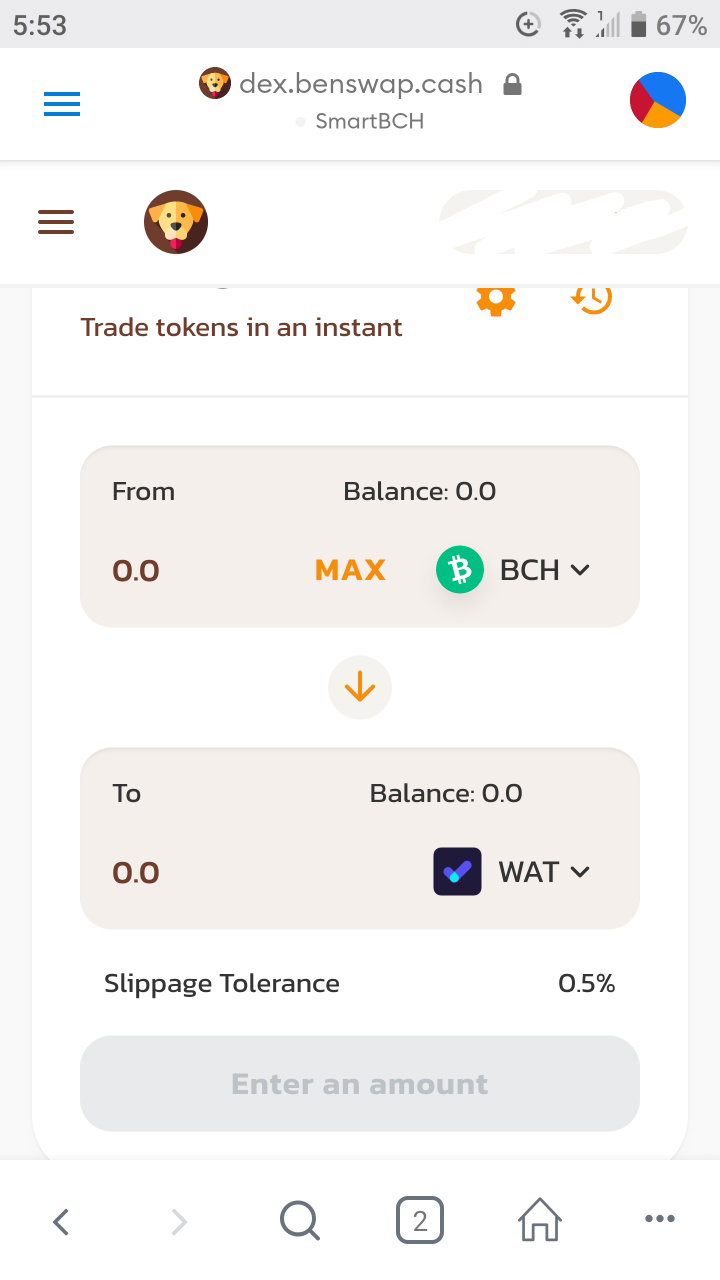
Task: Tap the Enter an amount button
Action: coord(360,1083)
